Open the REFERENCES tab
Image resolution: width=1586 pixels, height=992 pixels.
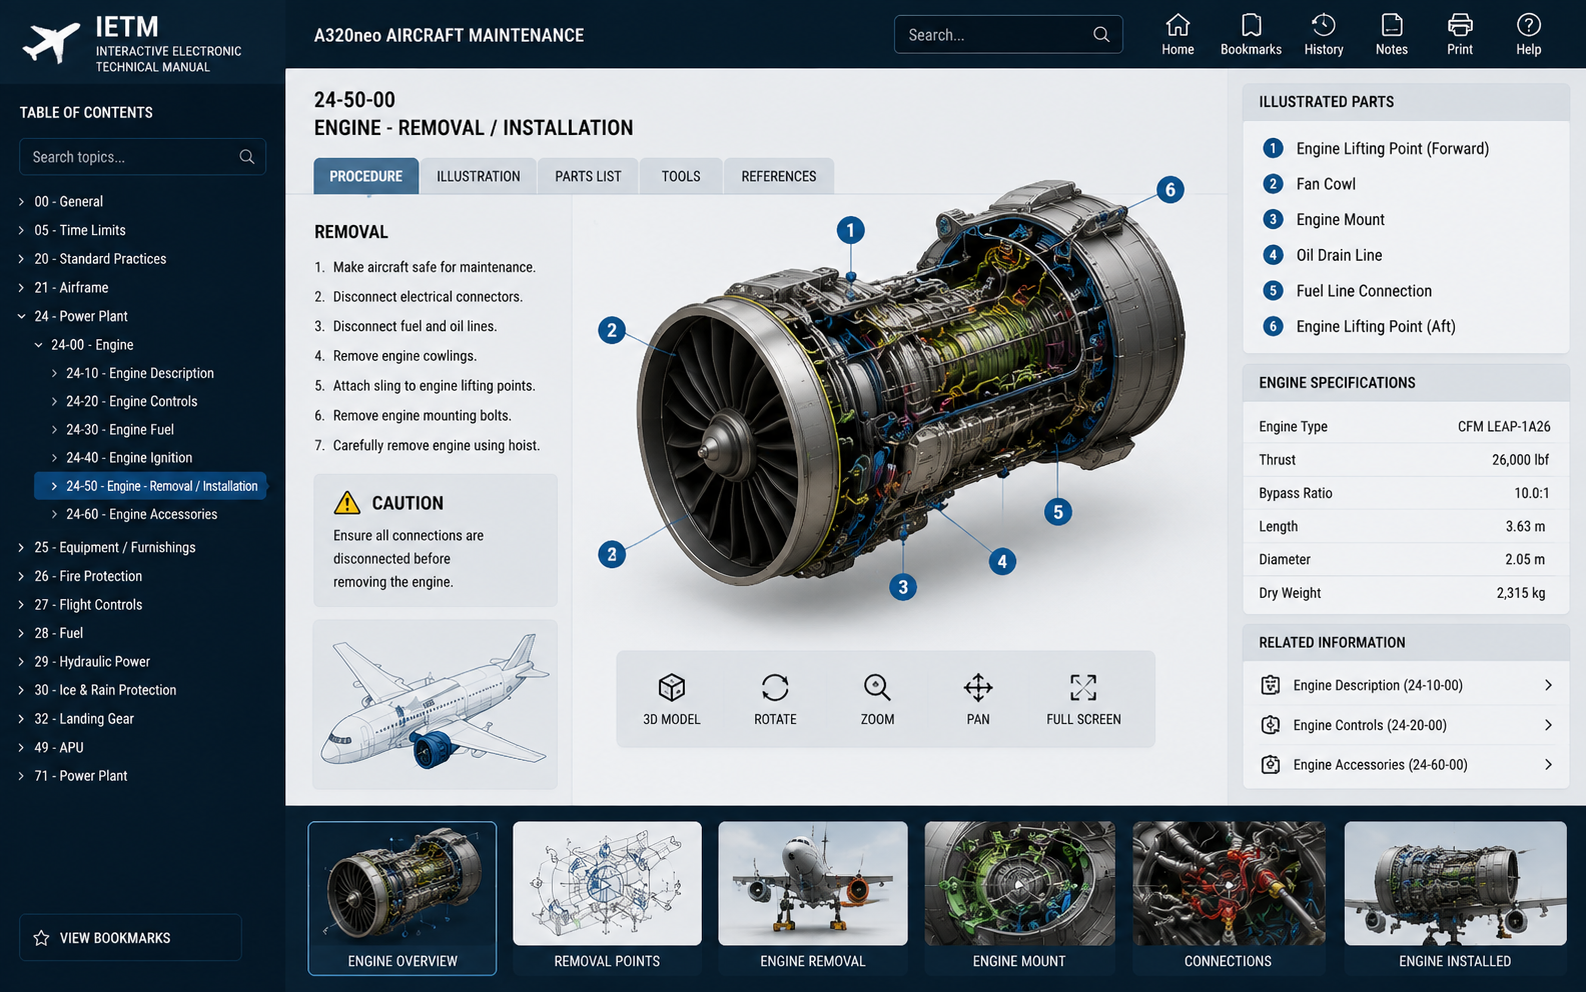(779, 176)
